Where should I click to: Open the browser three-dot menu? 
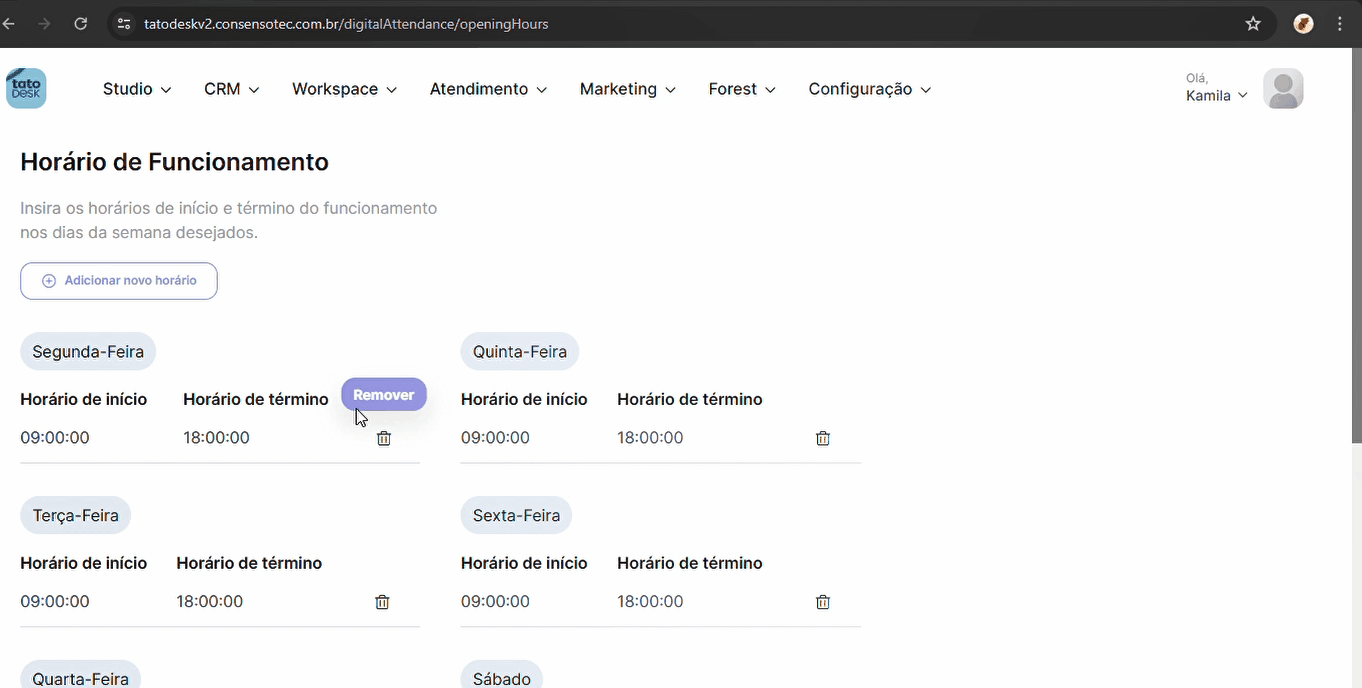tap(1340, 24)
